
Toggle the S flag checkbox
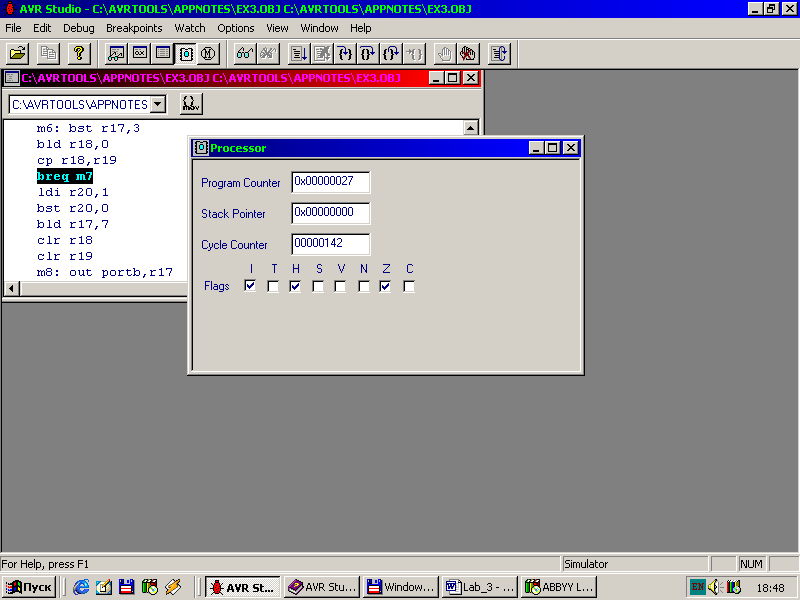click(x=318, y=286)
